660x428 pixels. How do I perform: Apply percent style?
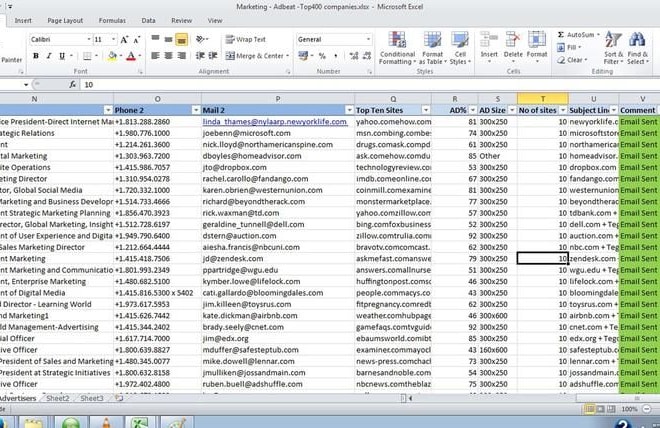coord(322,56)
